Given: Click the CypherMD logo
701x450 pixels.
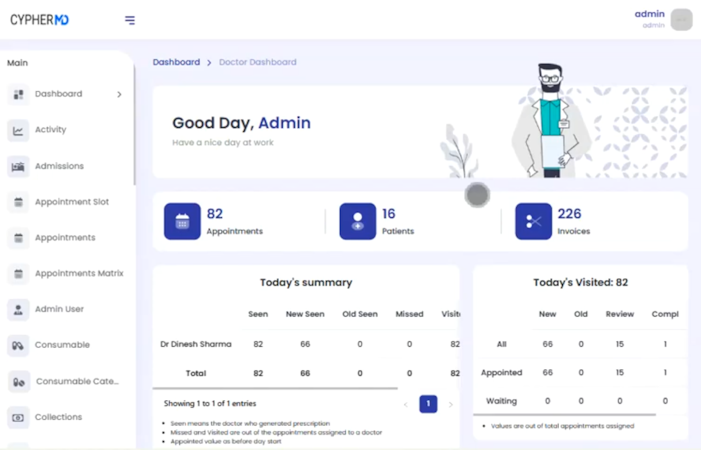Looking at the screenshot, I should click(39, 20).
